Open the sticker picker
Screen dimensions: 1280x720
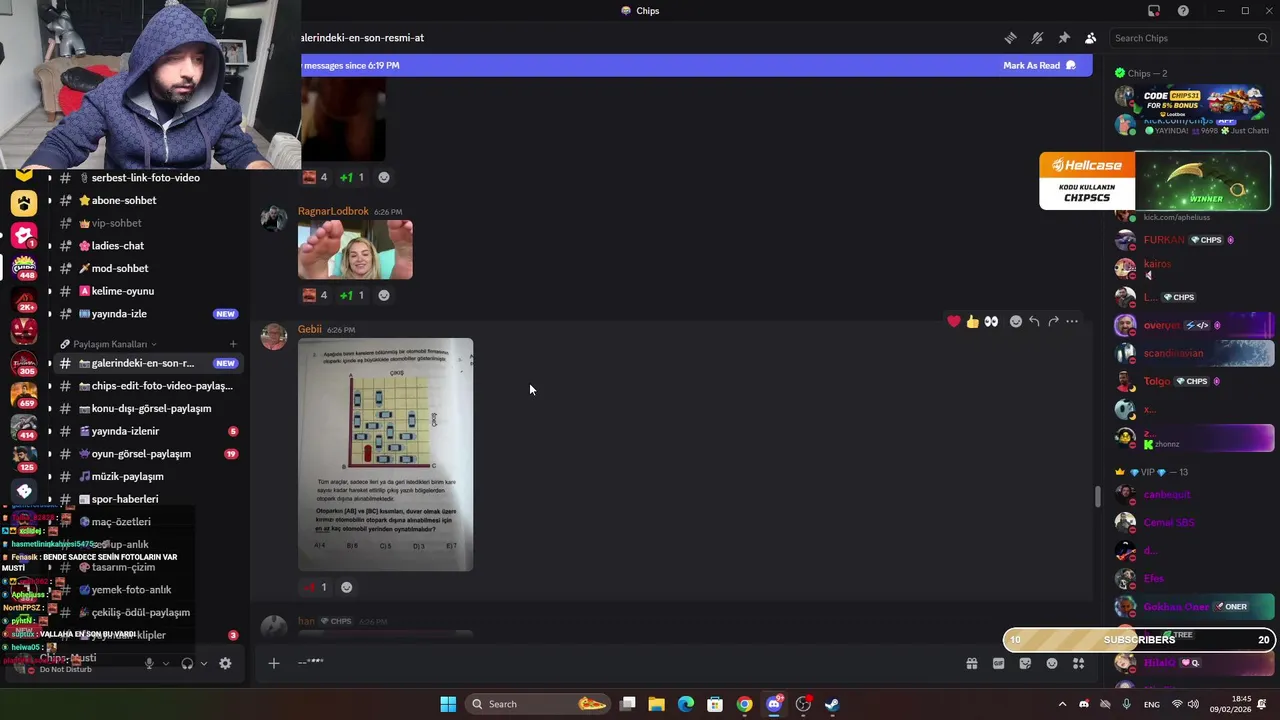click(x=1025, y=663)
